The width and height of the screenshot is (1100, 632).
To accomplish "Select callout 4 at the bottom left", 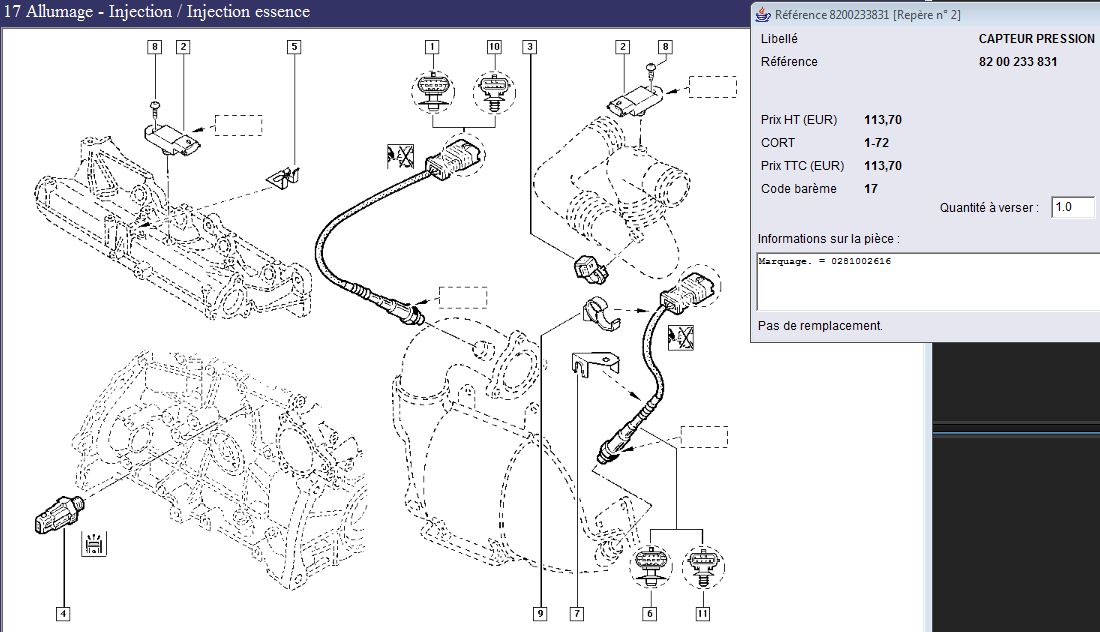I will 63,614.
